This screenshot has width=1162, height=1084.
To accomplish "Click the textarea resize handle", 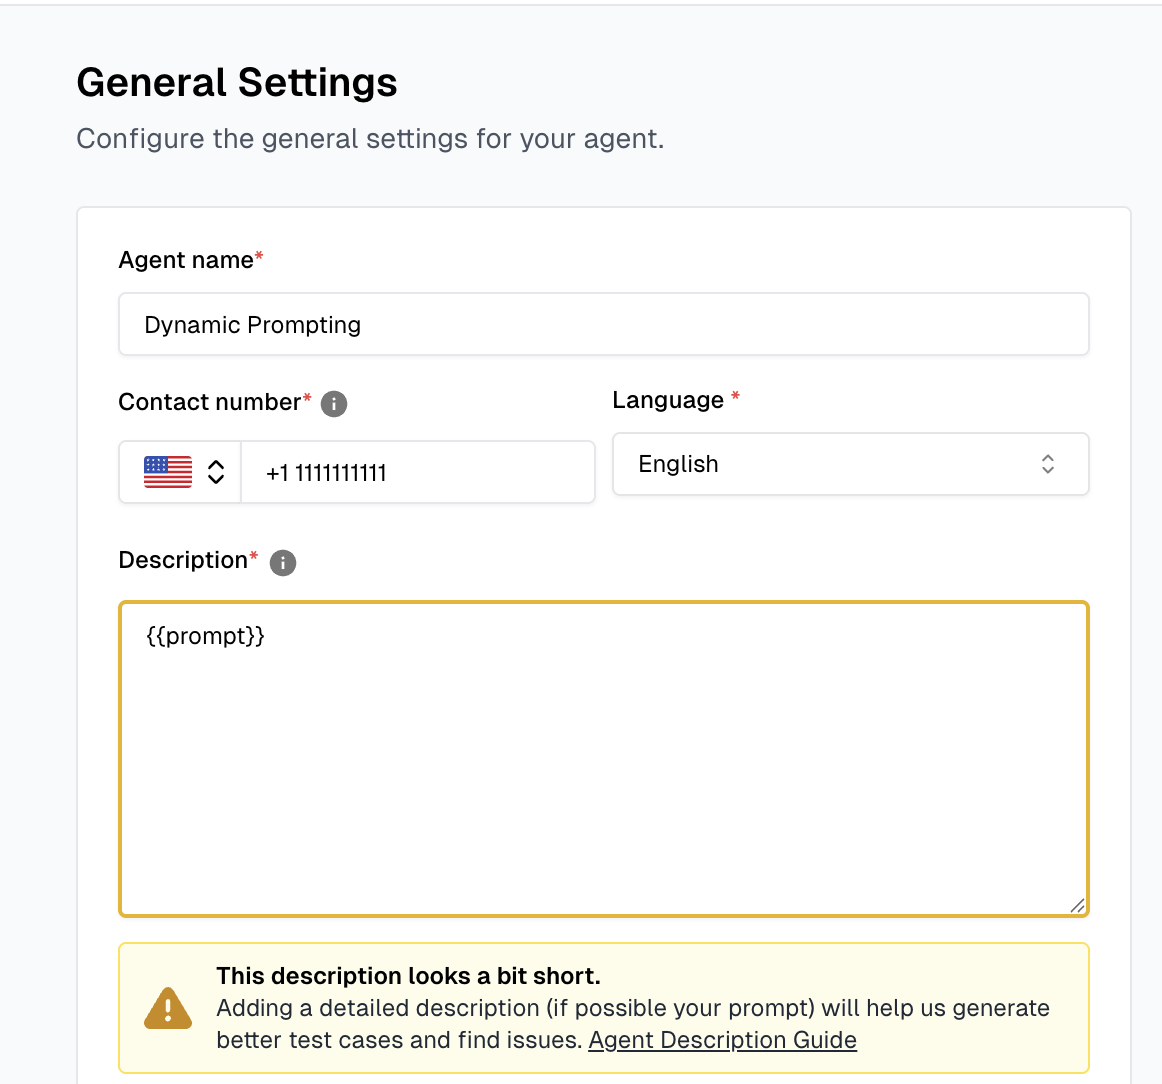I will coord(1078,905).
